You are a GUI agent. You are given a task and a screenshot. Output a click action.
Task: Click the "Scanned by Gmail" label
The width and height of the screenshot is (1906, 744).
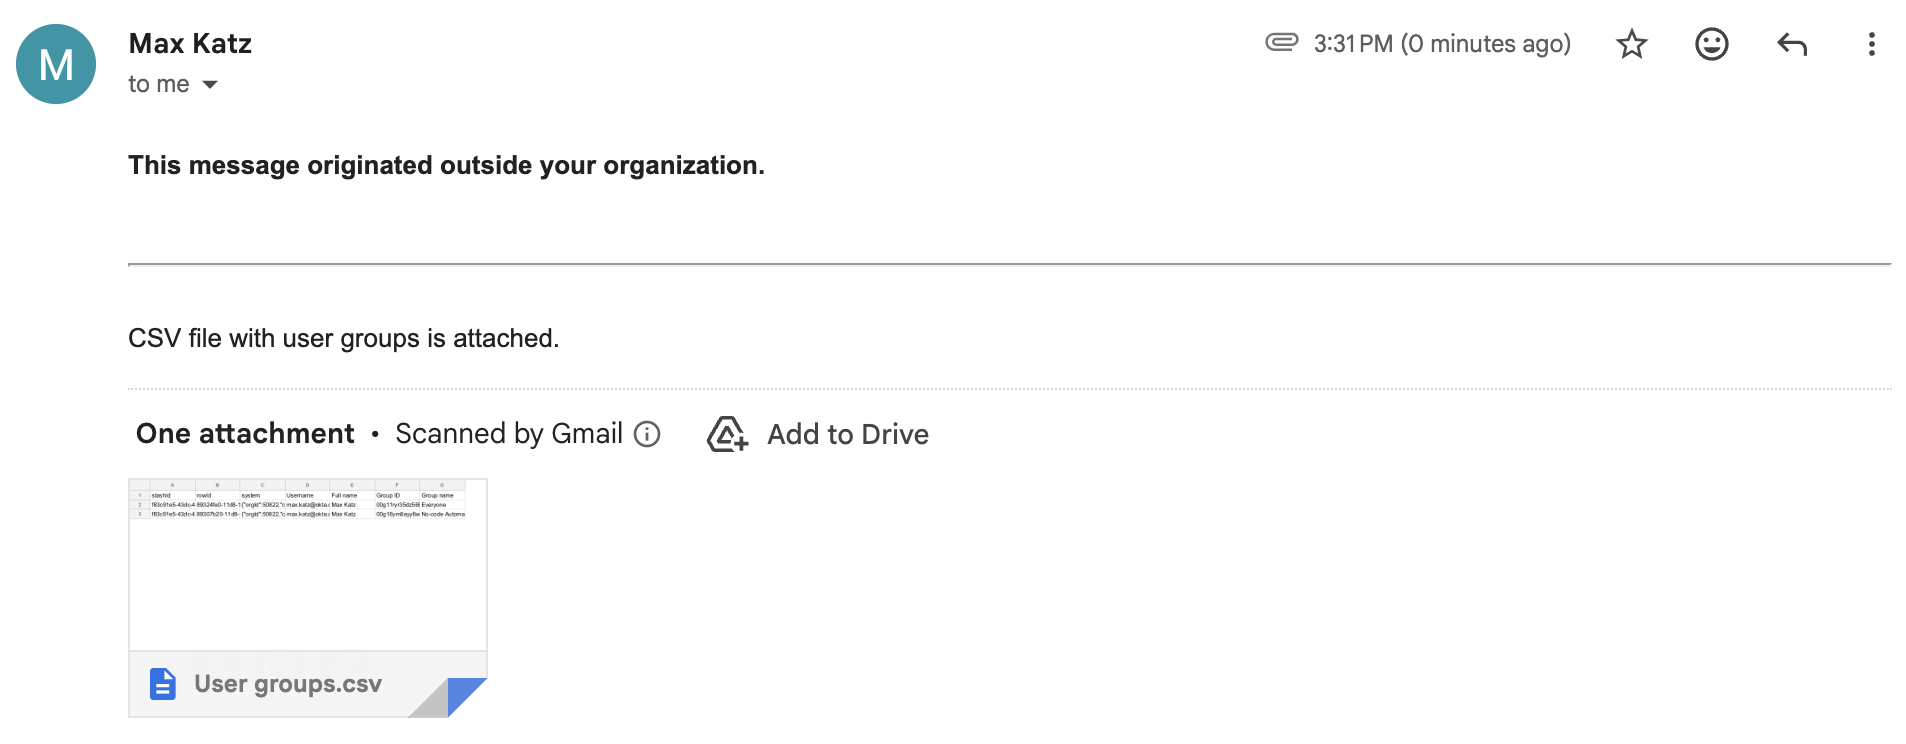click(508, 434)
